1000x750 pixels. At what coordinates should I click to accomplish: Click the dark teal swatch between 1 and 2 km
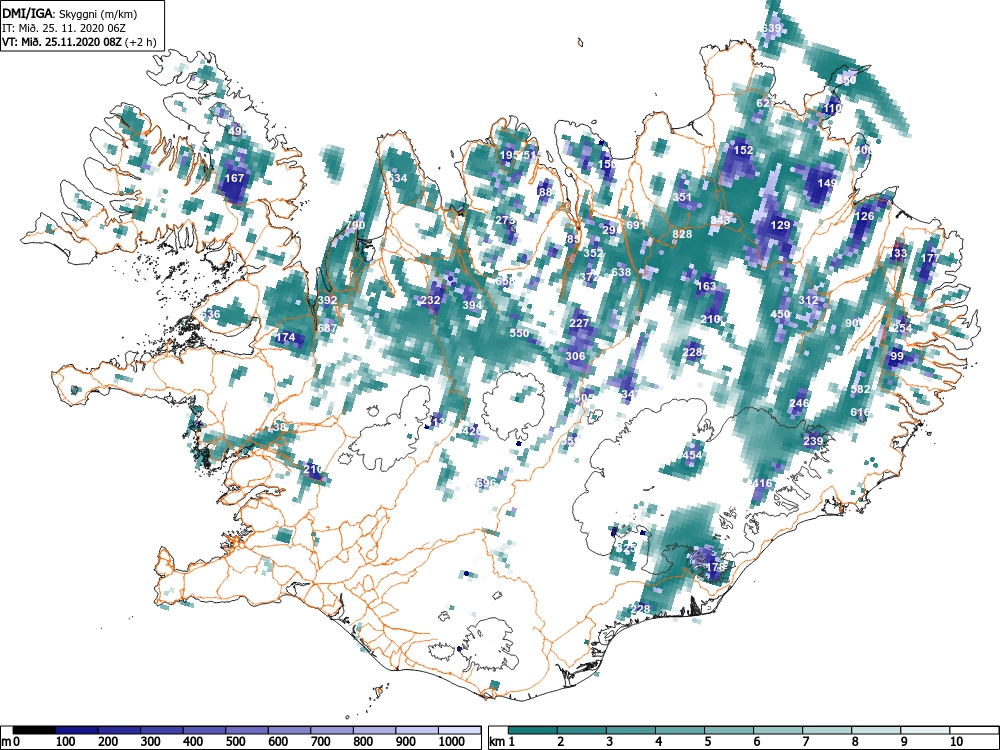click(x=533, y=730)
